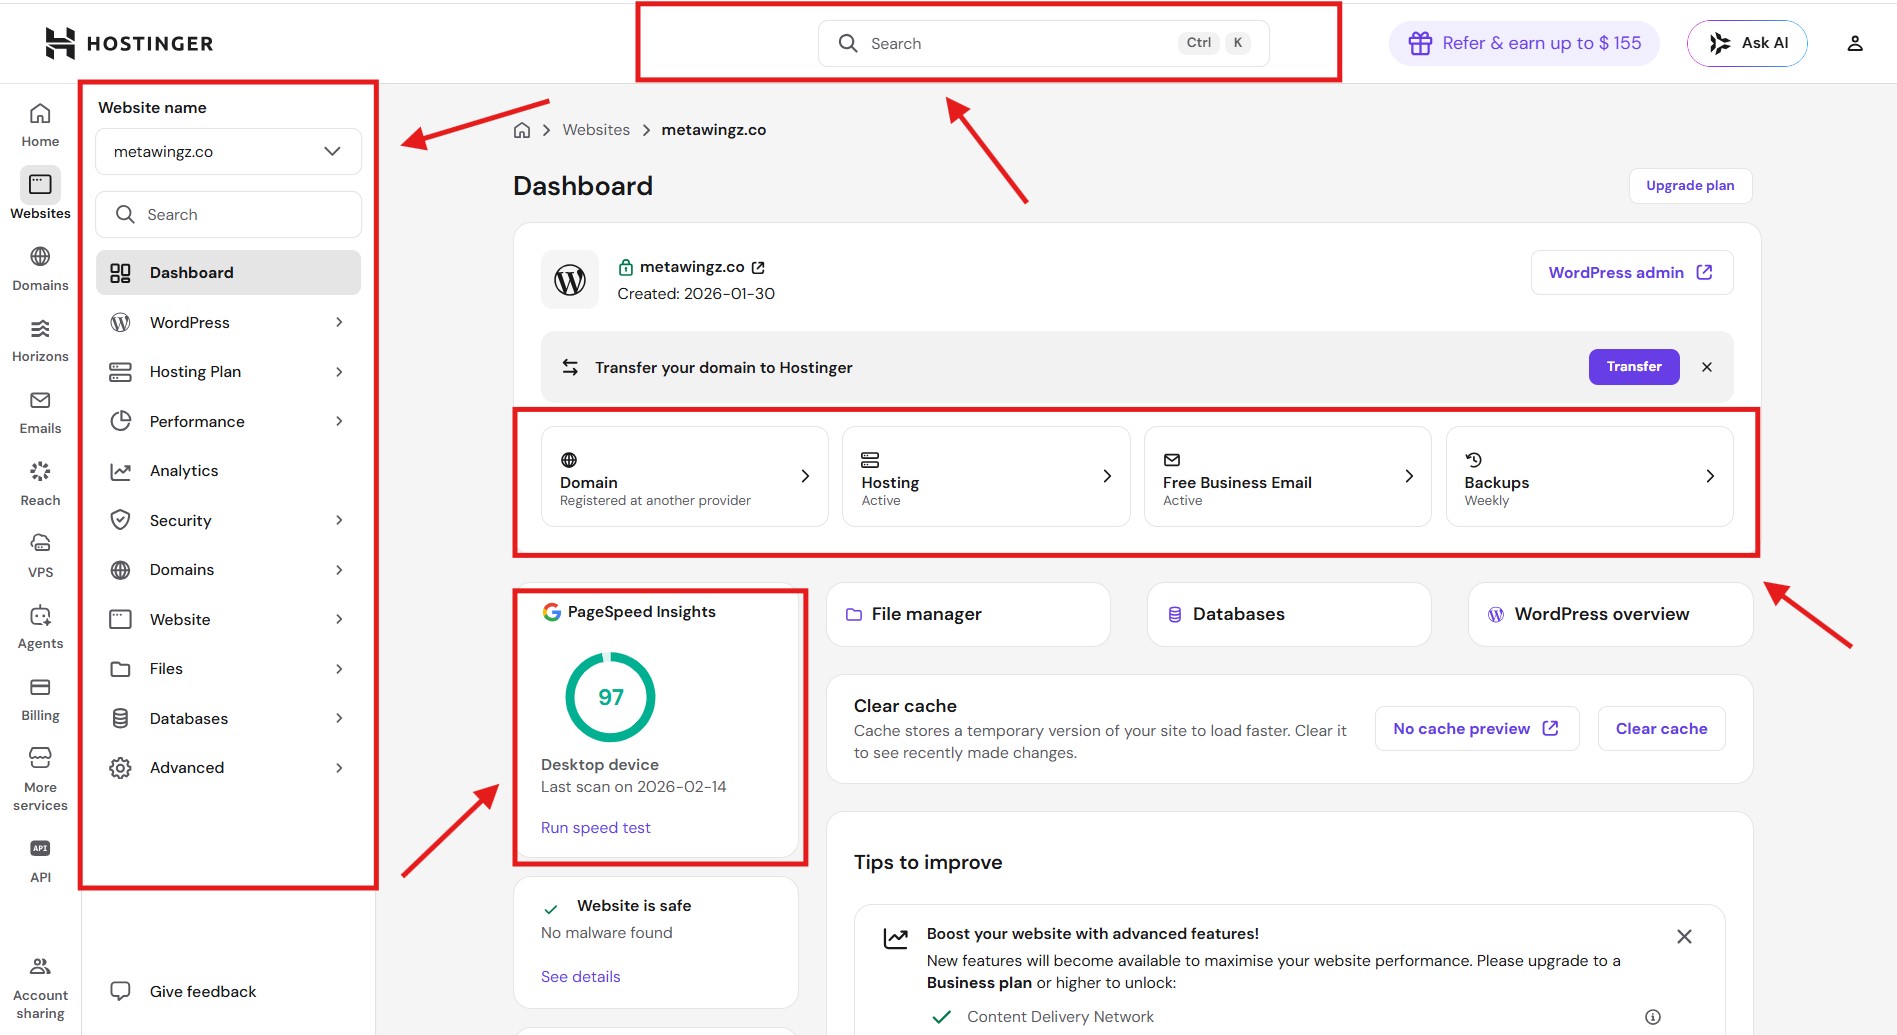Click the Hostinger logo
1897x1035 pixels.
pyautogui.click(x=129, y=43)
